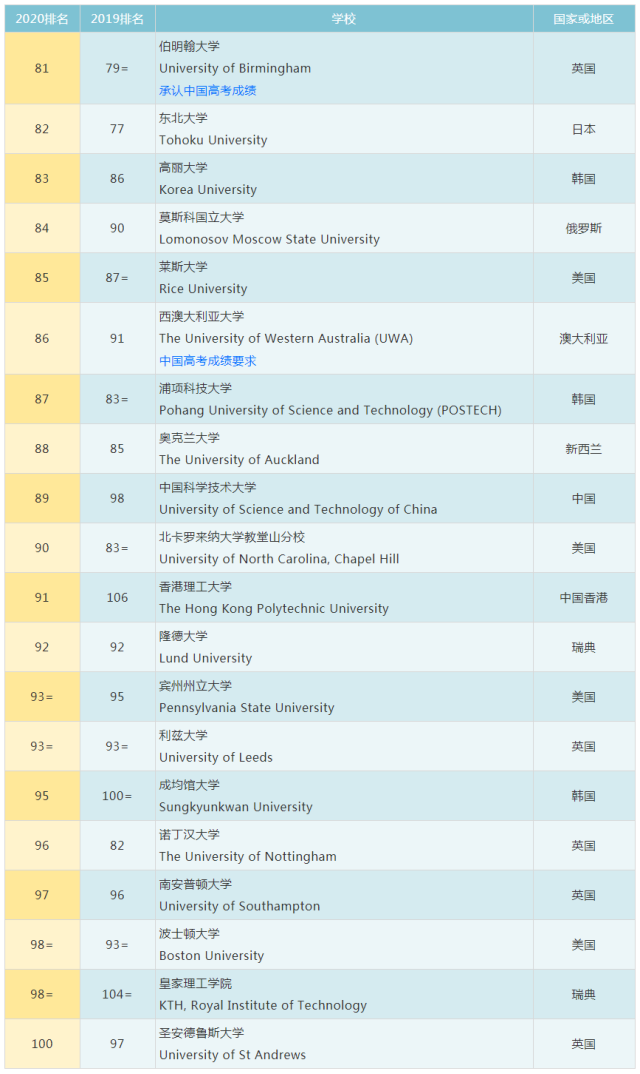Select the text 宾州州立大学
Viewport: 640px width, 1074px height.
pyautogui.click(x=195, y=686)
